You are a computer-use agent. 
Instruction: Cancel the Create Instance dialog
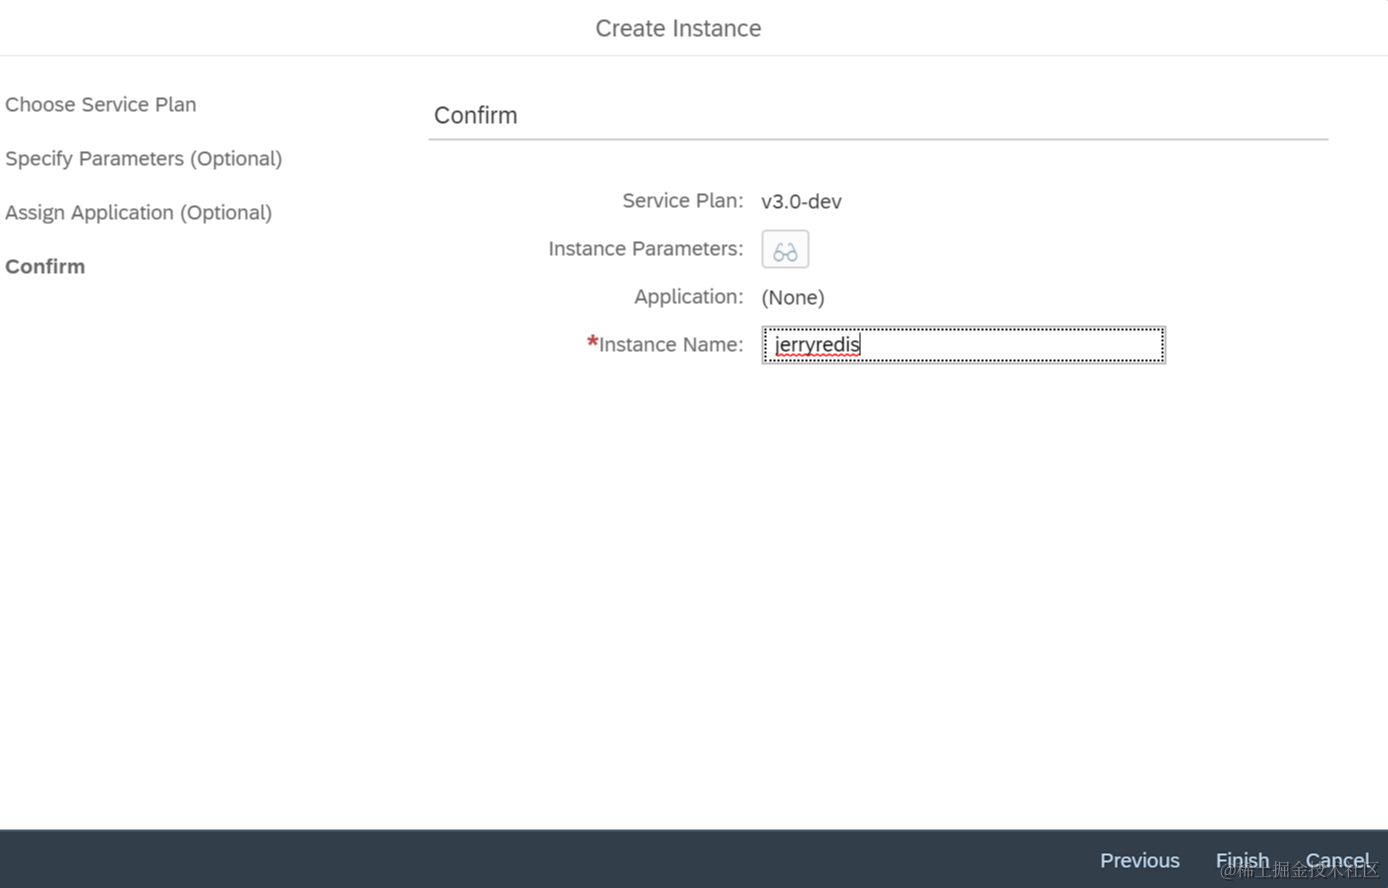(x=1338, y=860)
